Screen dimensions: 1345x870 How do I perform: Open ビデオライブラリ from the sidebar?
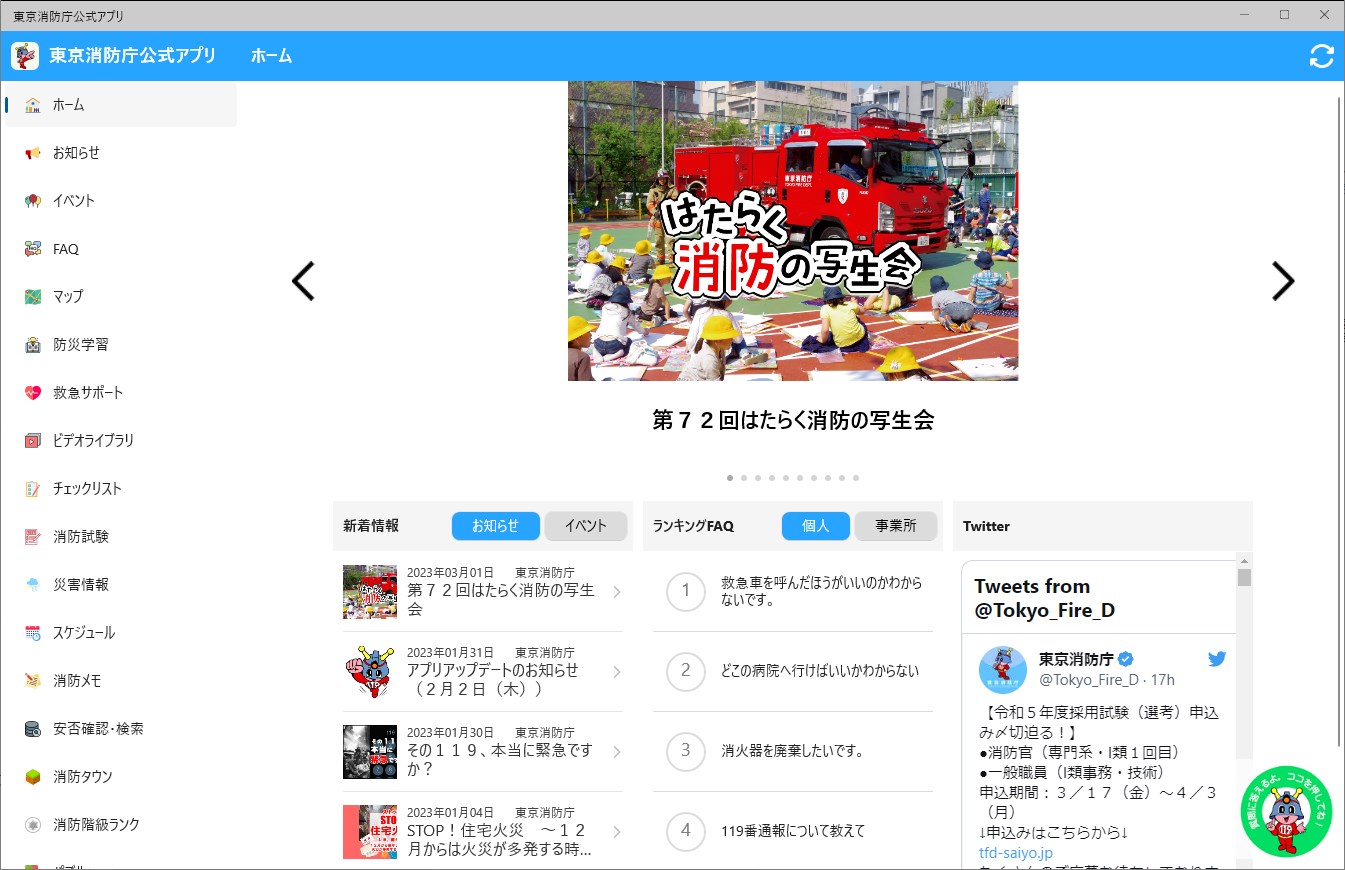(120, 441)
